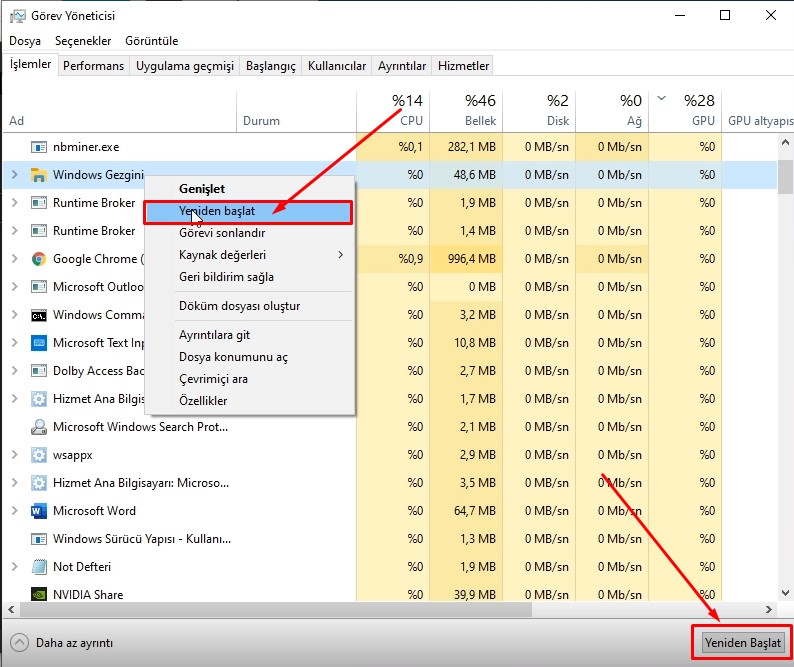Open the Ayrıntılar tab

402,66
